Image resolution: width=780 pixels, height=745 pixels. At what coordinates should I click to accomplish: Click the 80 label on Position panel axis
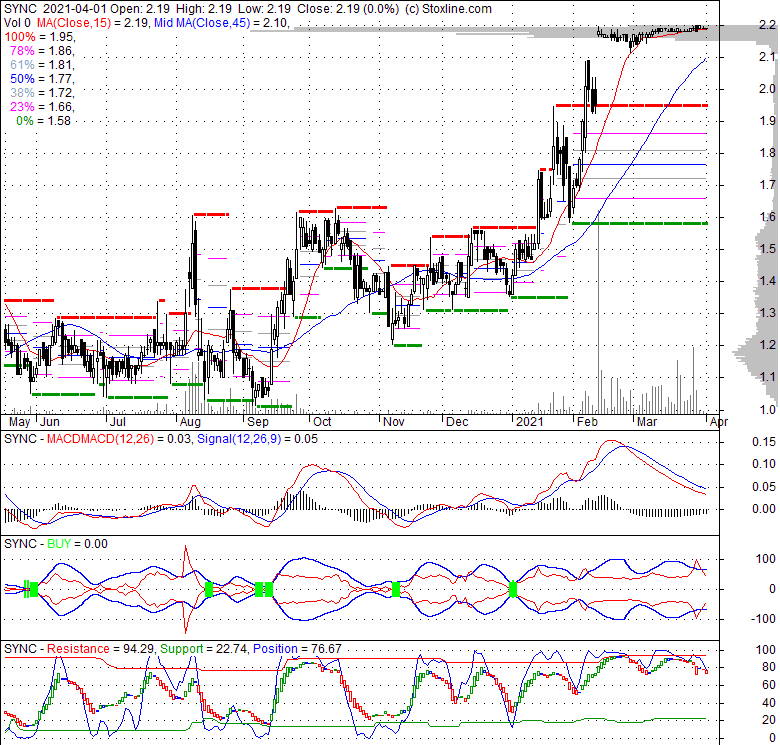(x=769, y=667)
